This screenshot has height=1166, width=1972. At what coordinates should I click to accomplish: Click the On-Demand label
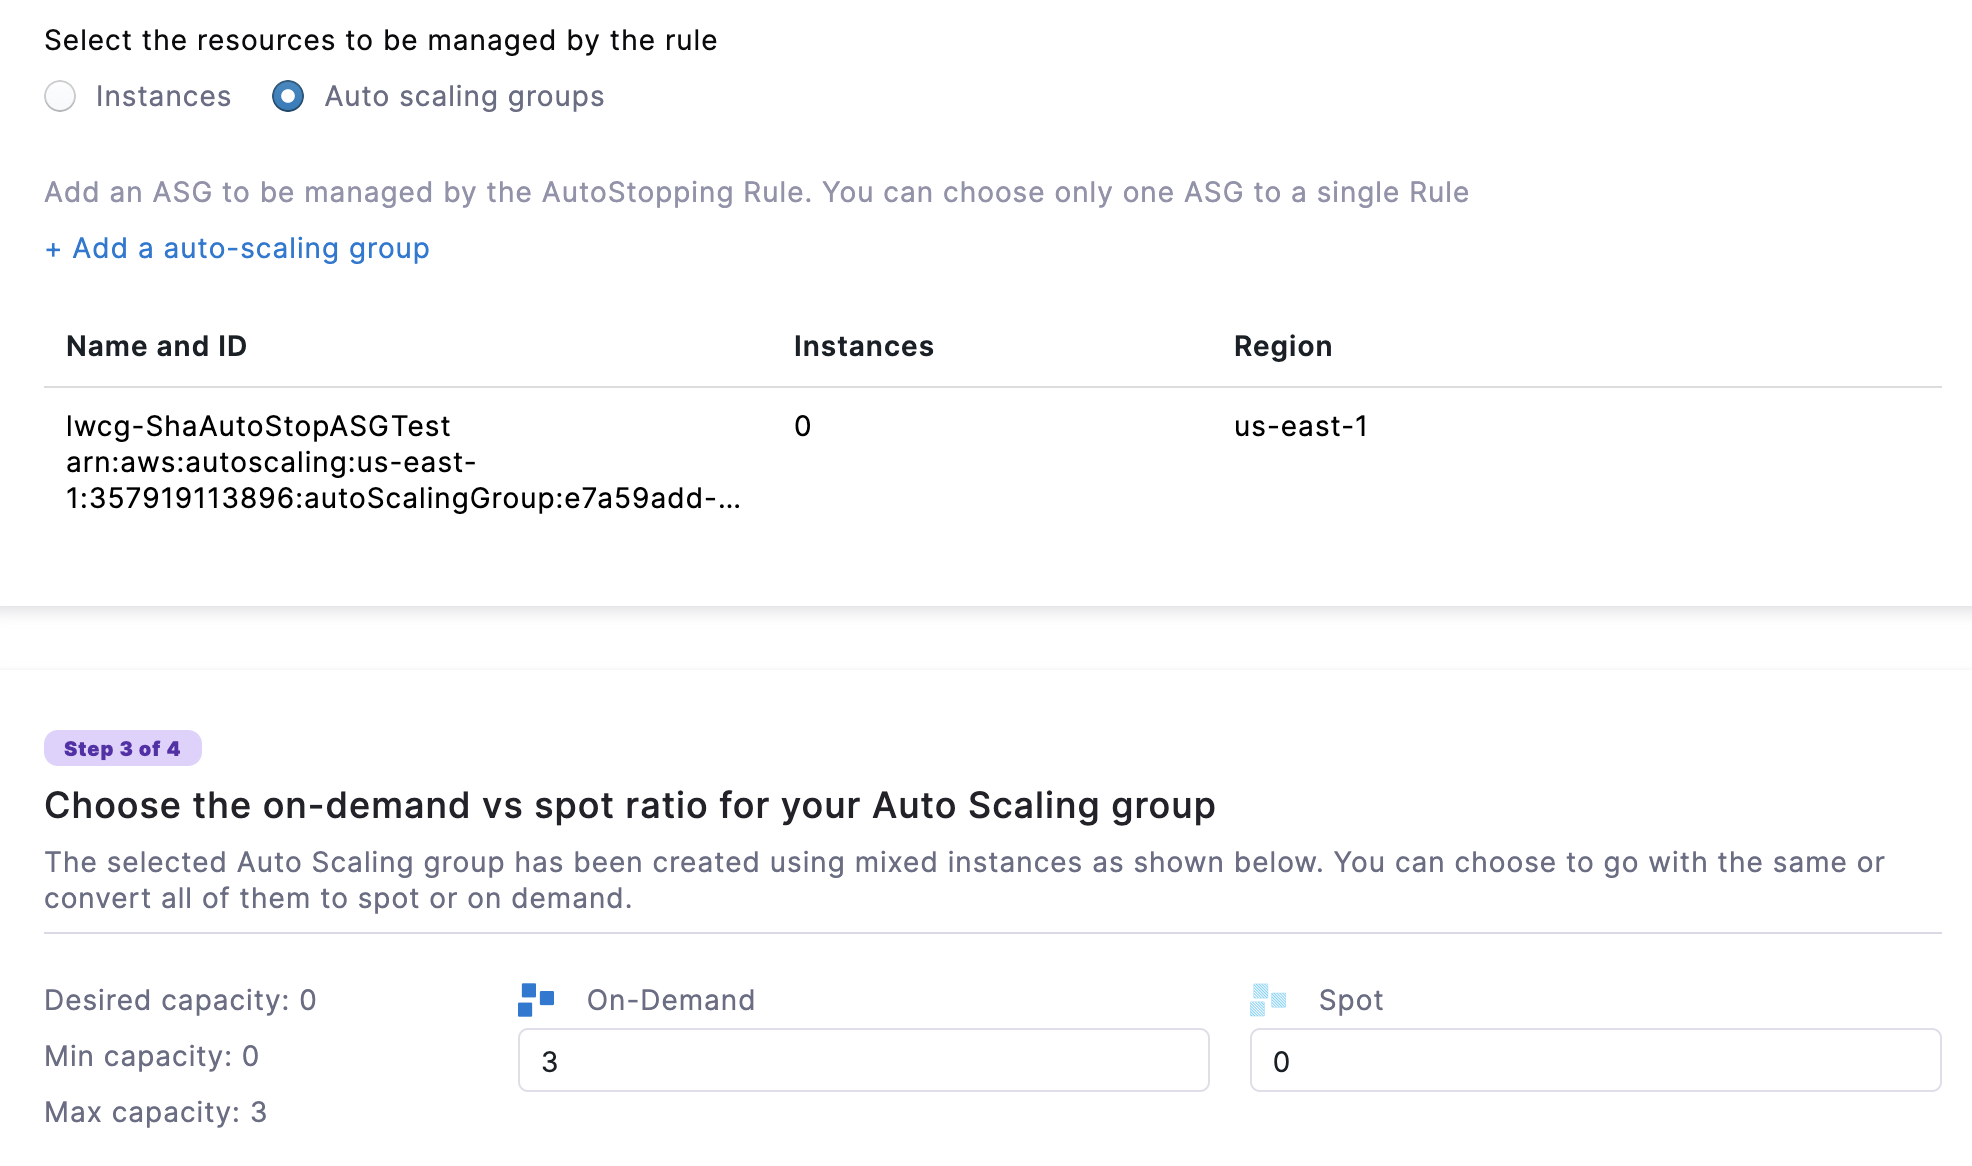click(x=671, y=1000)
